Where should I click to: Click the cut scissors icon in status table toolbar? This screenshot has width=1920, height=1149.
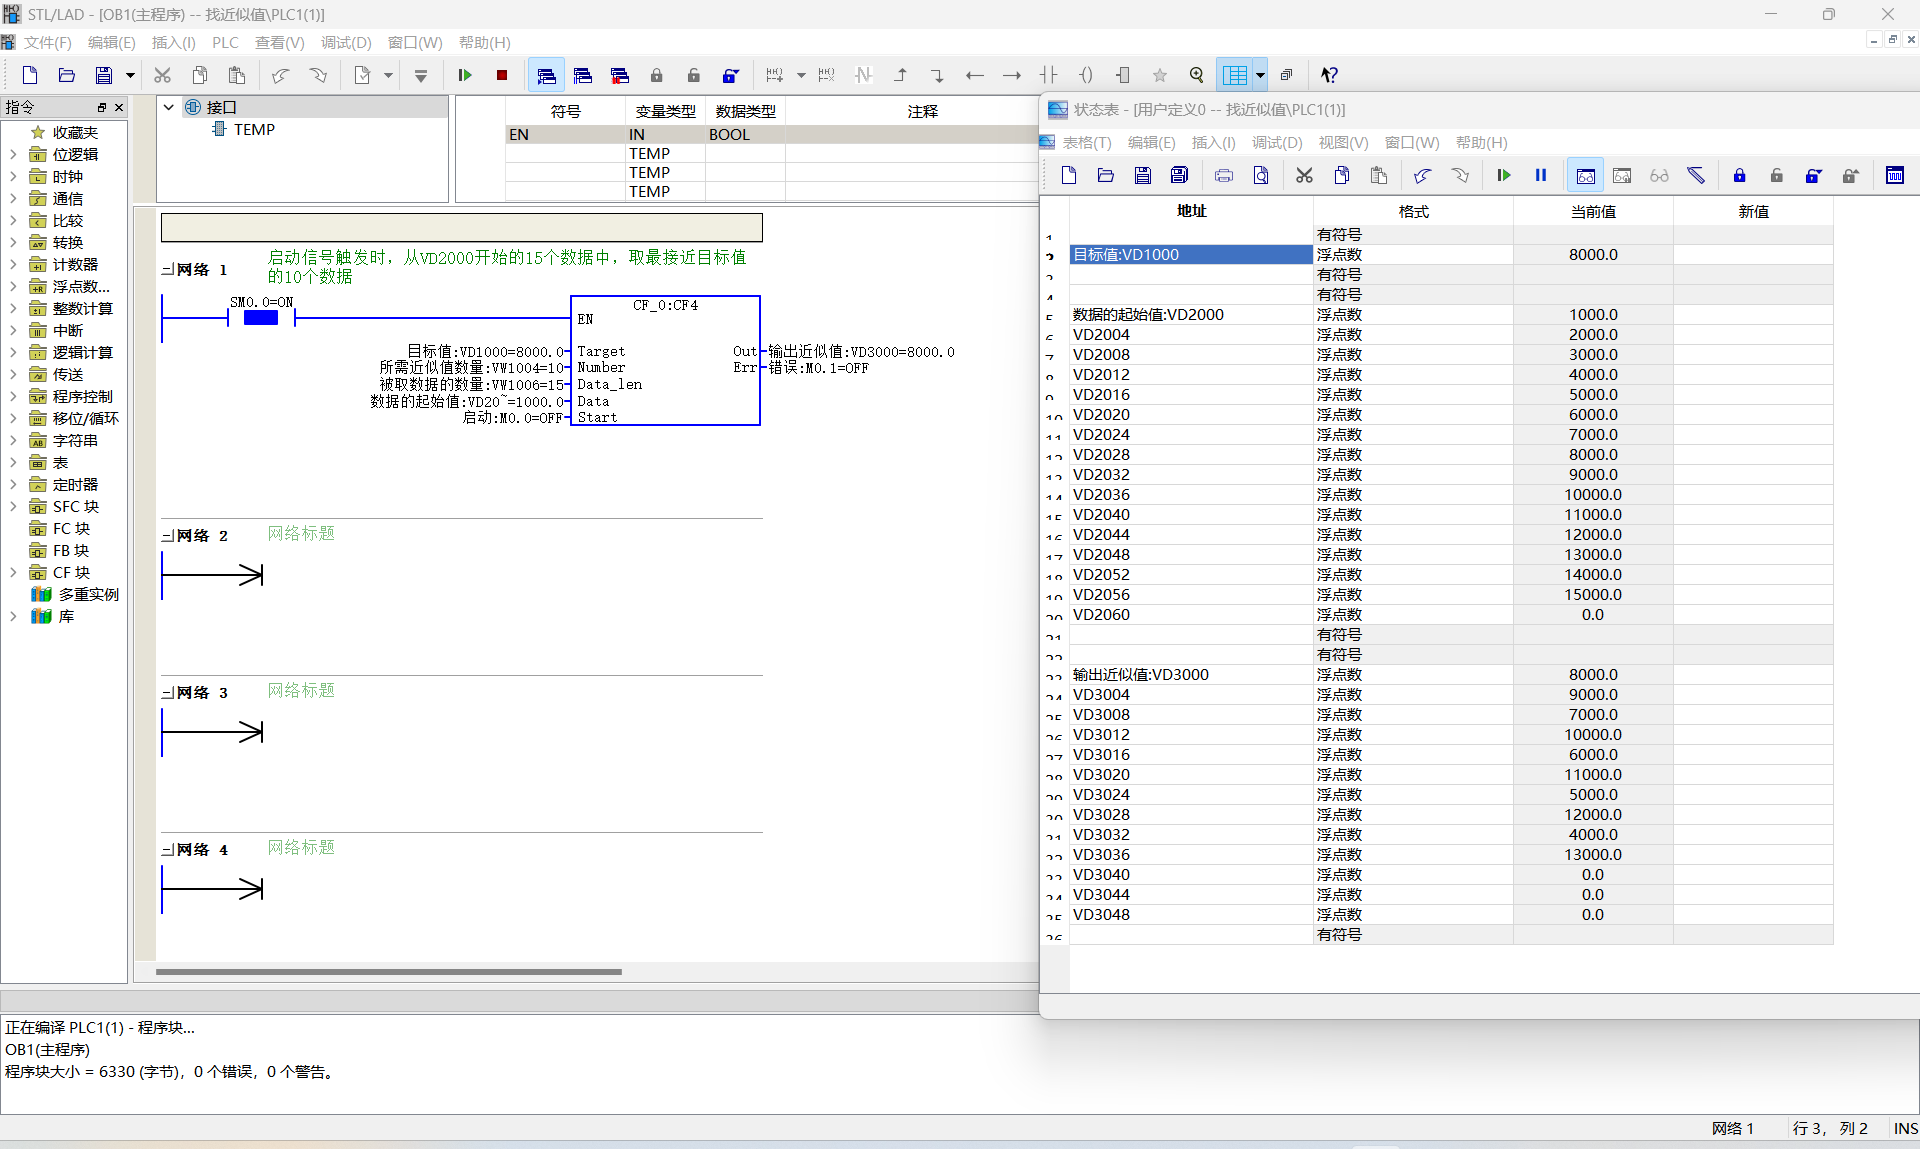tap(1304, 175)
